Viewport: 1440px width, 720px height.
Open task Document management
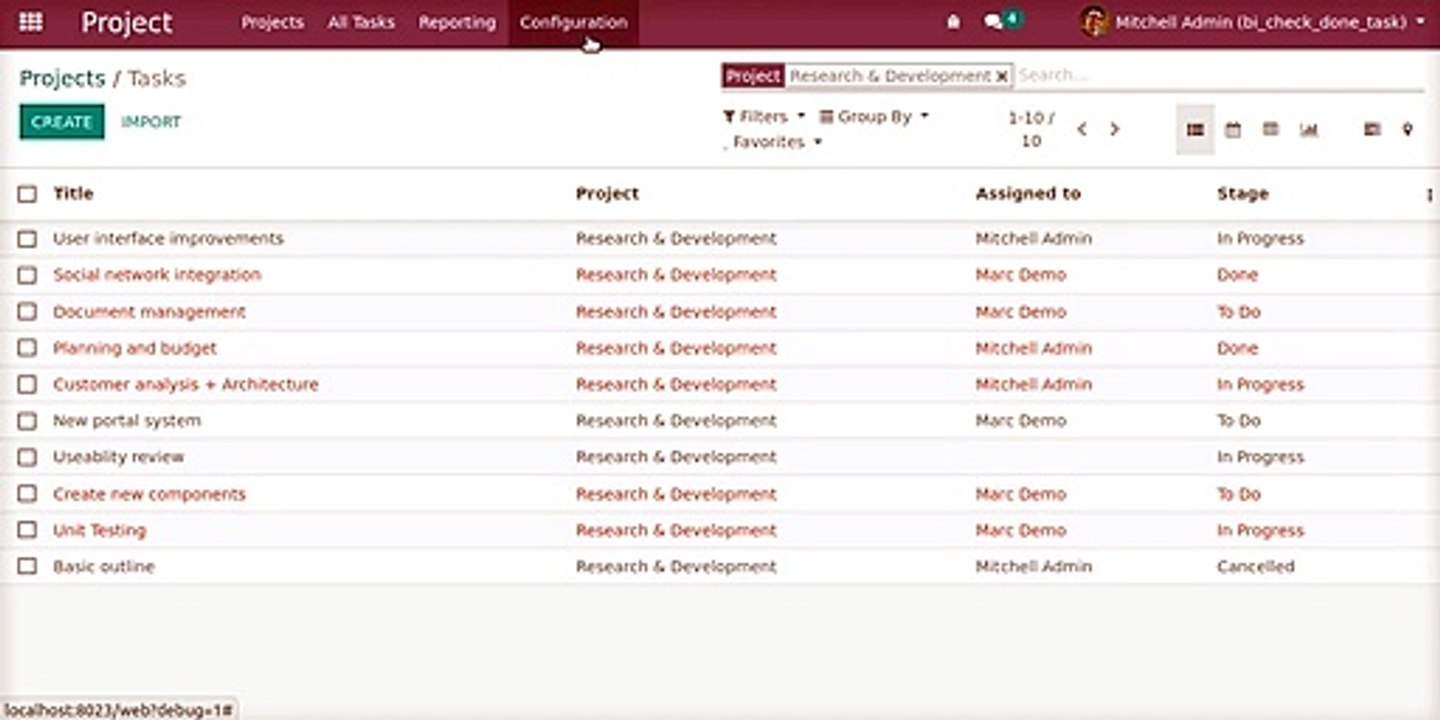(x=149, y=312)
